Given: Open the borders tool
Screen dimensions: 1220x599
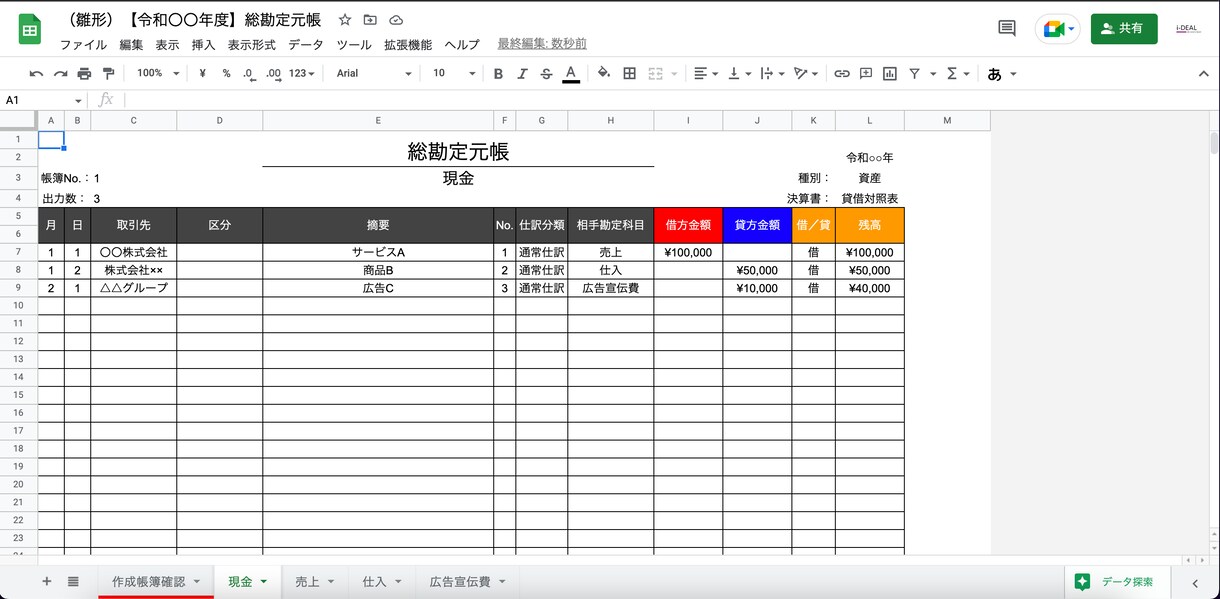Looking at the screenshot, I should click(x=629, y=73).
